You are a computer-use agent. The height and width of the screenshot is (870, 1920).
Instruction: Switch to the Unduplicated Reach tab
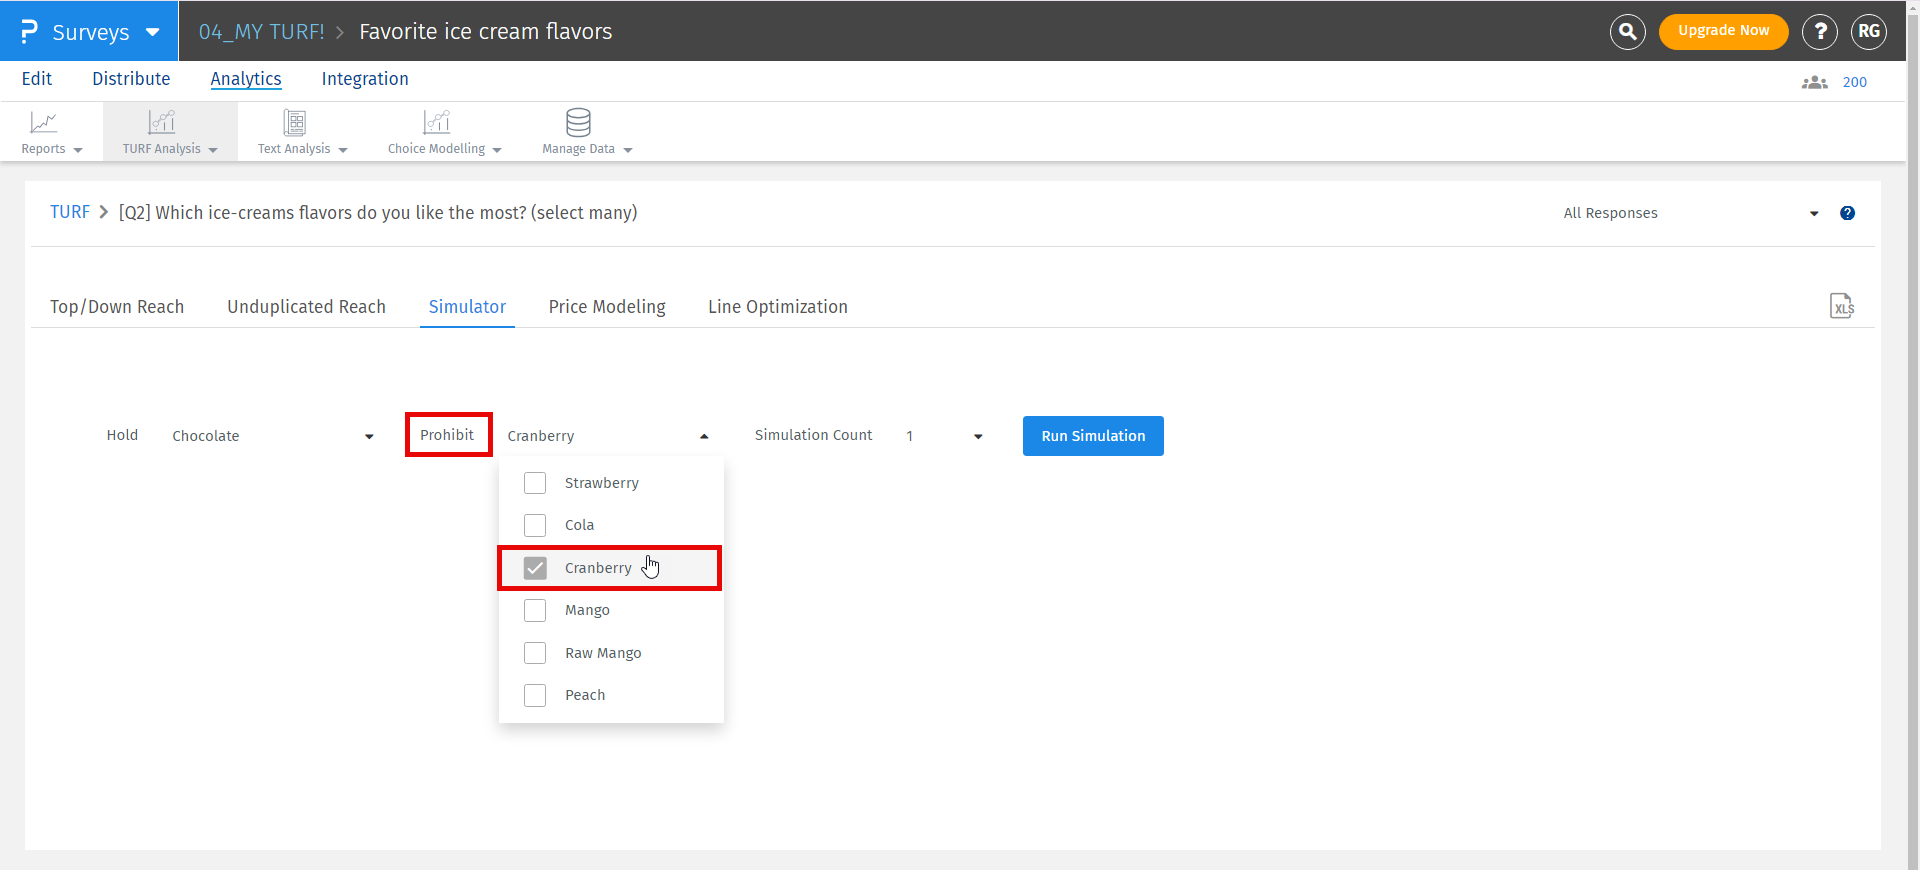(x=306, y=307)
